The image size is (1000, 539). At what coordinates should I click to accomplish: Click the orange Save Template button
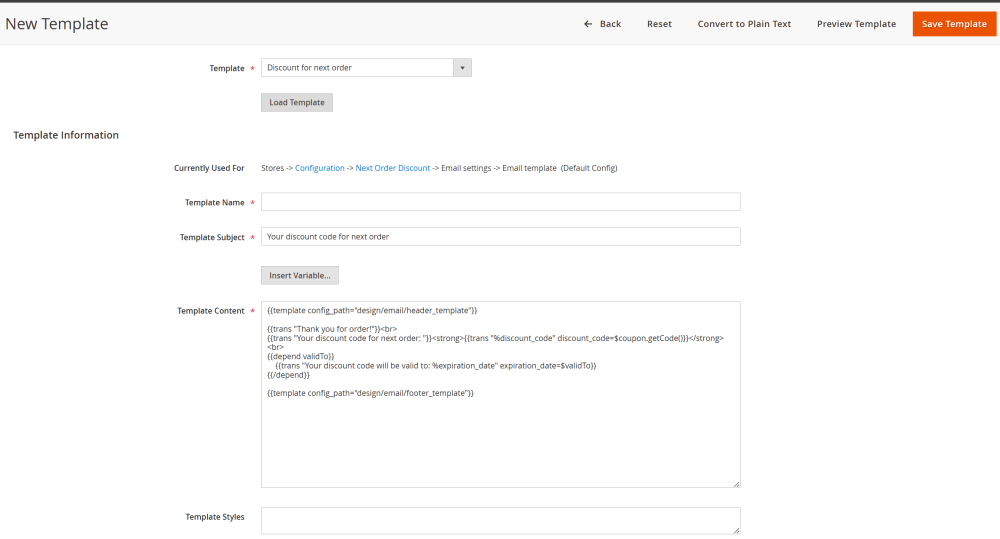953,24
